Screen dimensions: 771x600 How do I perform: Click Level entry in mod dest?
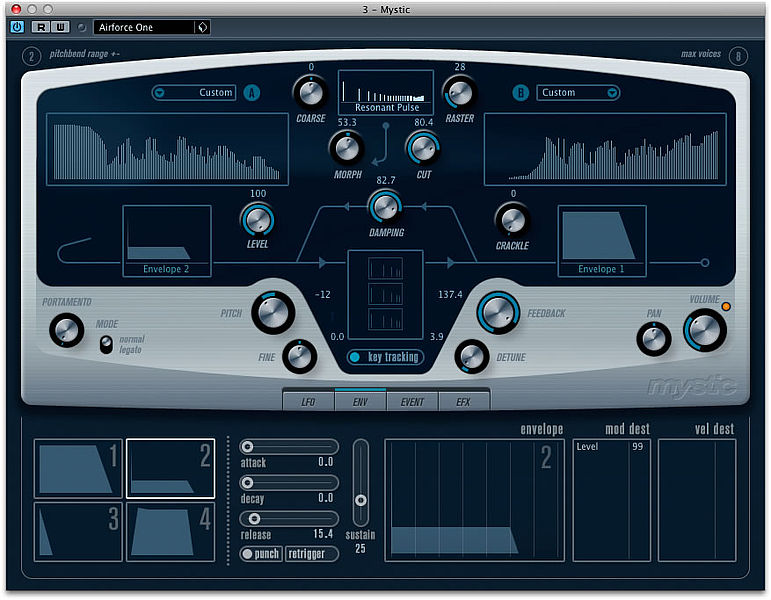coord(587,447)
